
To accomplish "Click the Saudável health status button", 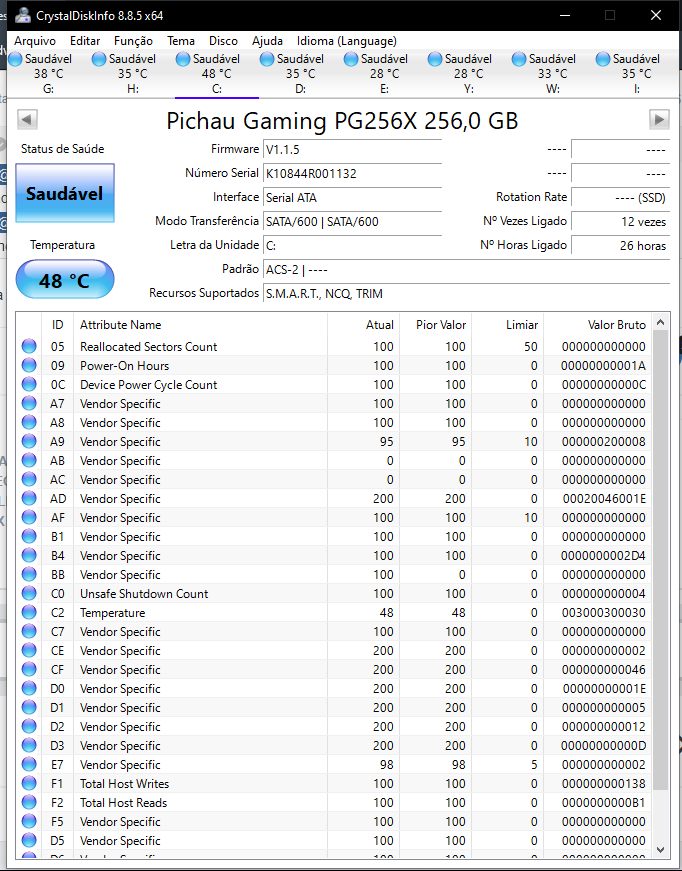I will (x=65, y=193).
